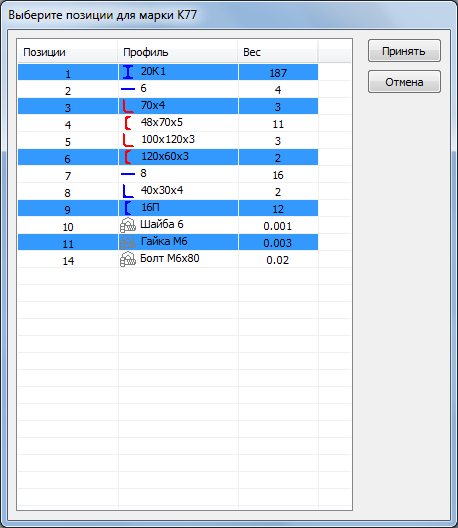Cancel dialog with Отмена button
The height and width of the screenshot is (528, 458).
[x=404, y=82]
